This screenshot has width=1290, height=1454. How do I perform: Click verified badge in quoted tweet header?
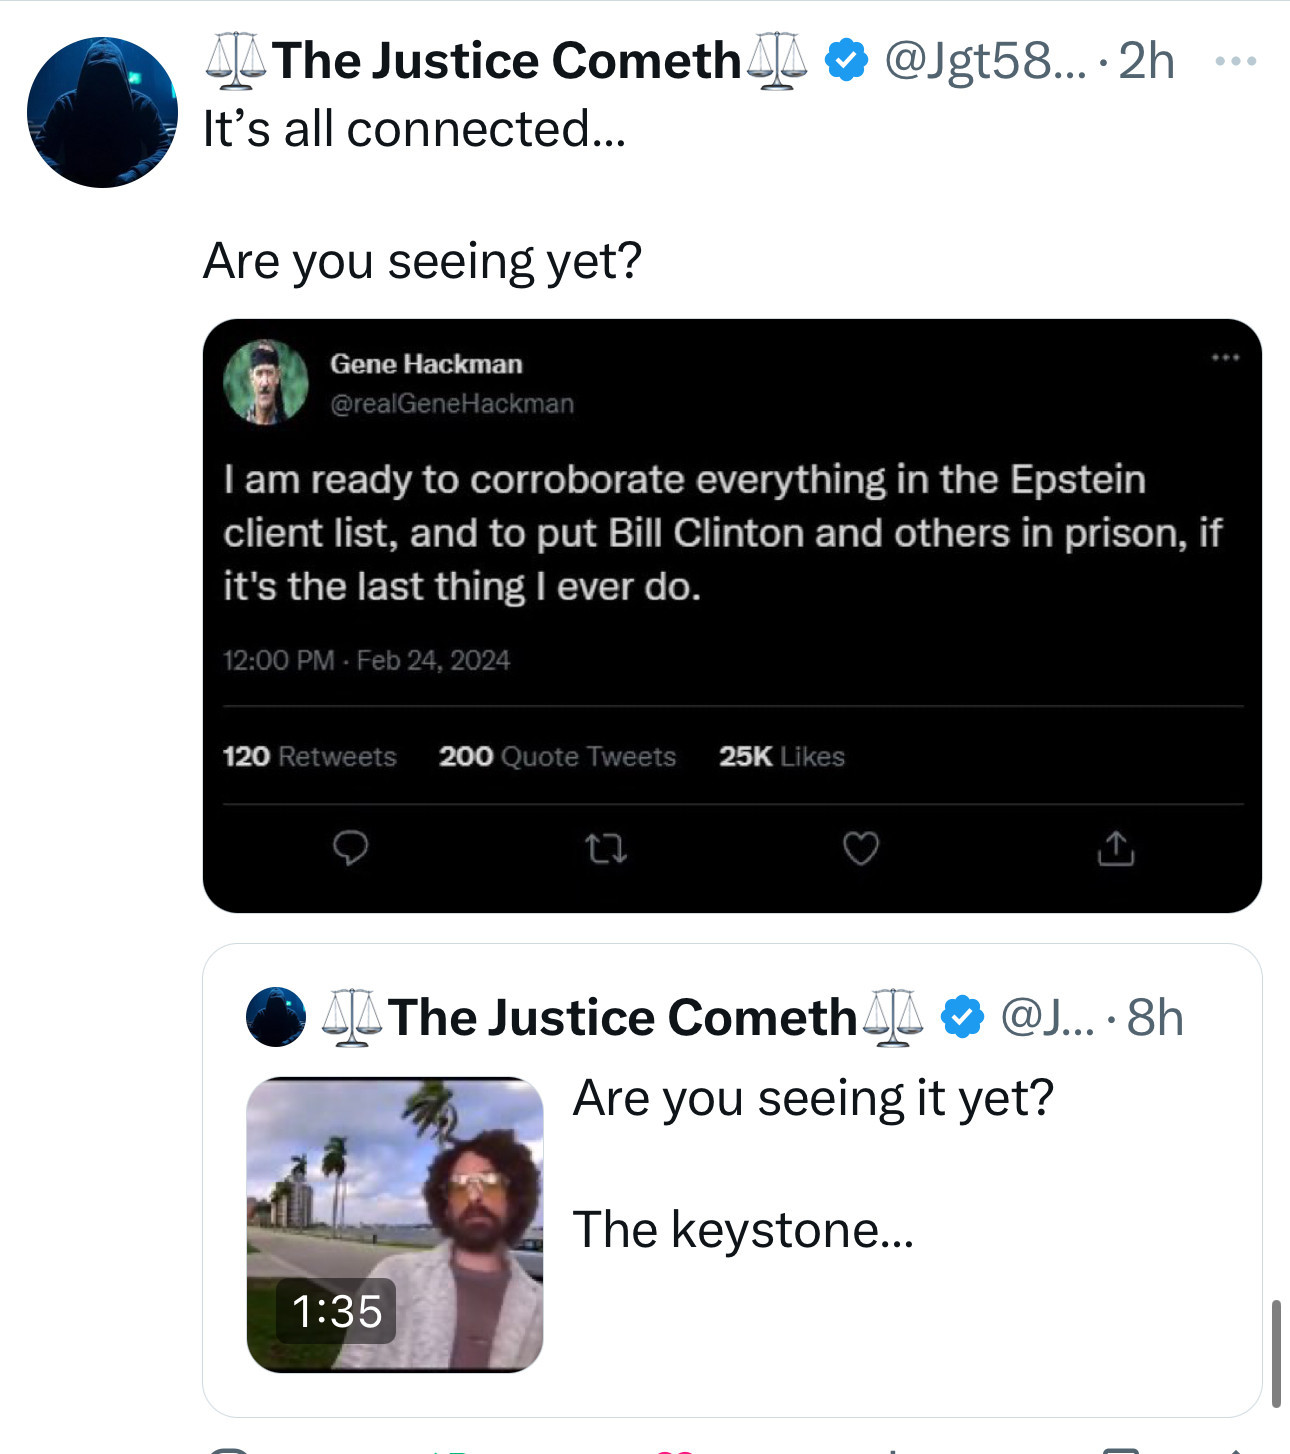tap(962, 1018)
